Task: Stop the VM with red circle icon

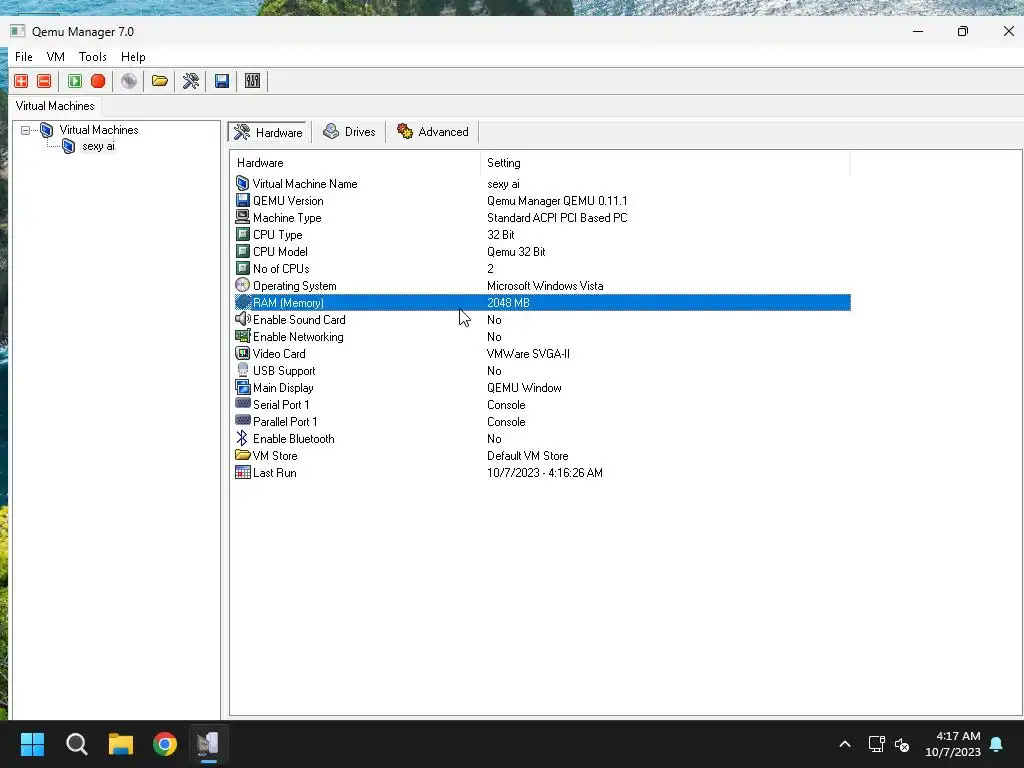Action: (98, 81)
